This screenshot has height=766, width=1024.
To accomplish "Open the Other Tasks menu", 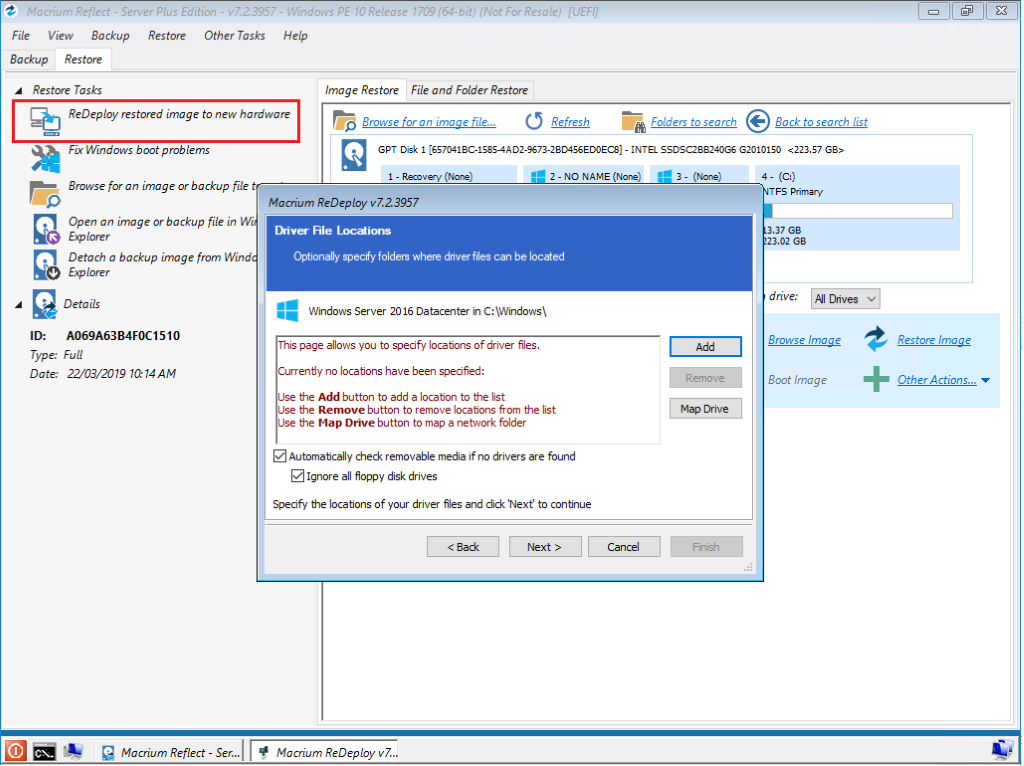I will click(234, 35).
